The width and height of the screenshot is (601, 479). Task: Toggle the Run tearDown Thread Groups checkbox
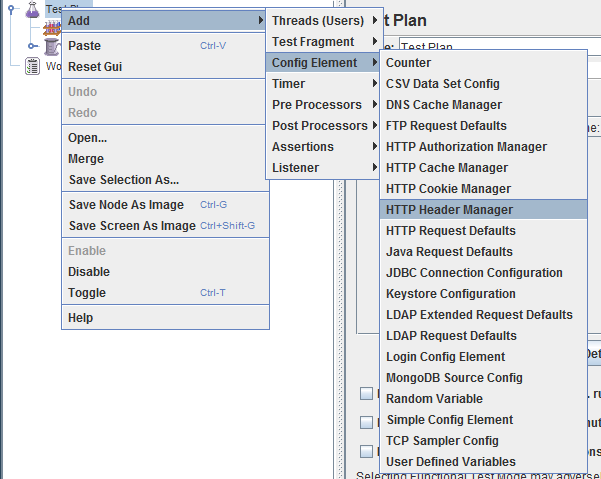pyautogui.click(x=366, y=422)
